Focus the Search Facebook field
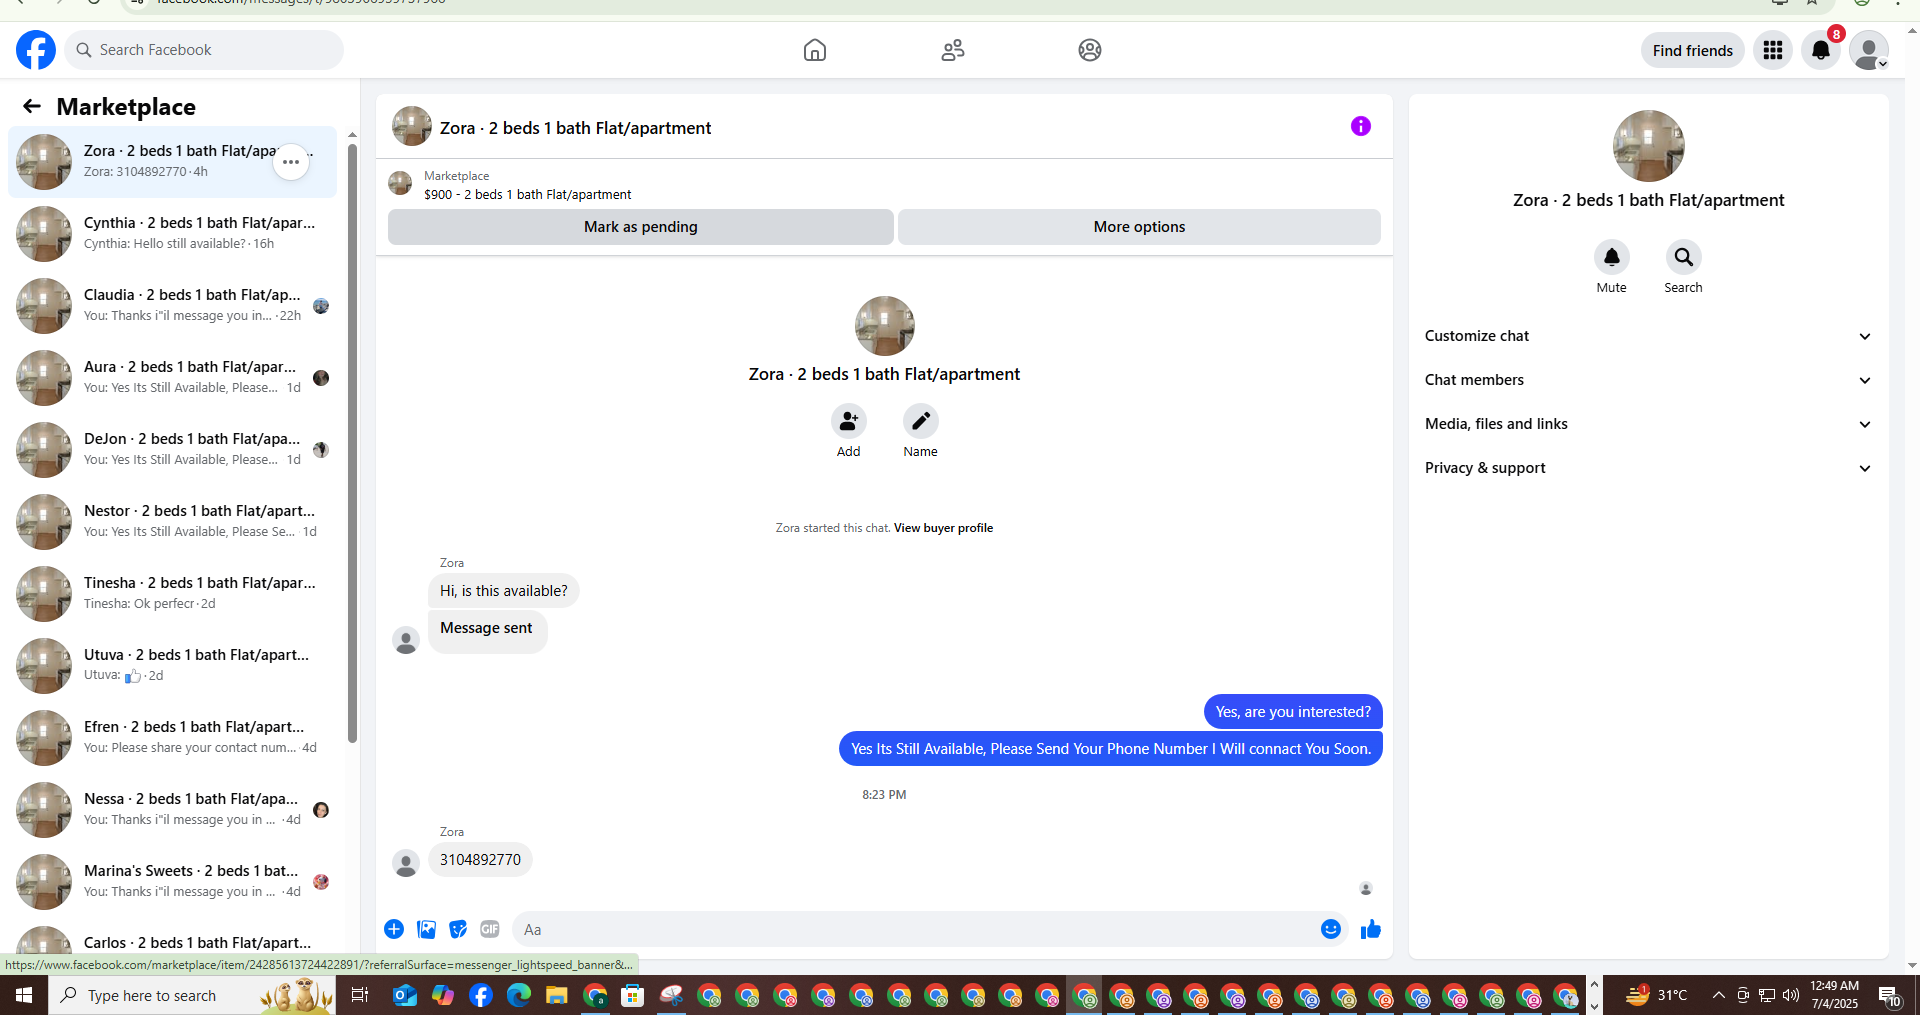The image size is (1920, 1015). coord(204,50)
